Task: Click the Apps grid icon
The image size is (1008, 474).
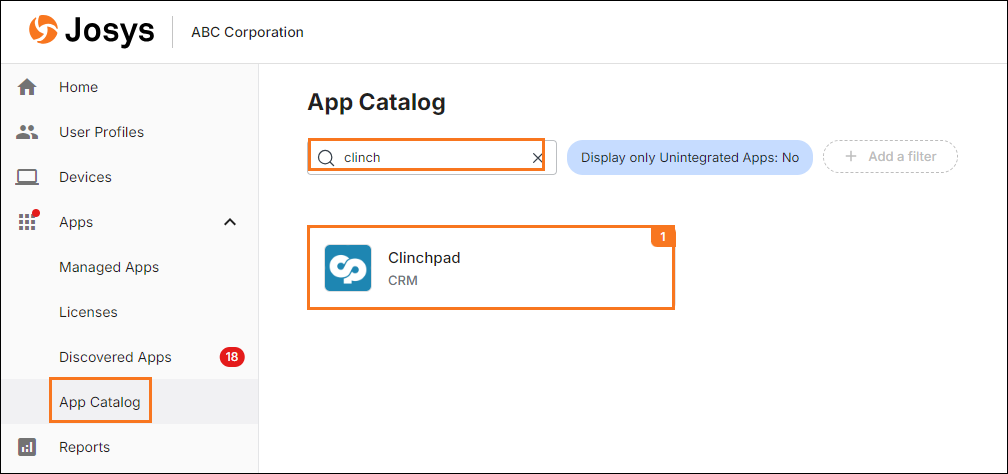Action: [28, 221]
